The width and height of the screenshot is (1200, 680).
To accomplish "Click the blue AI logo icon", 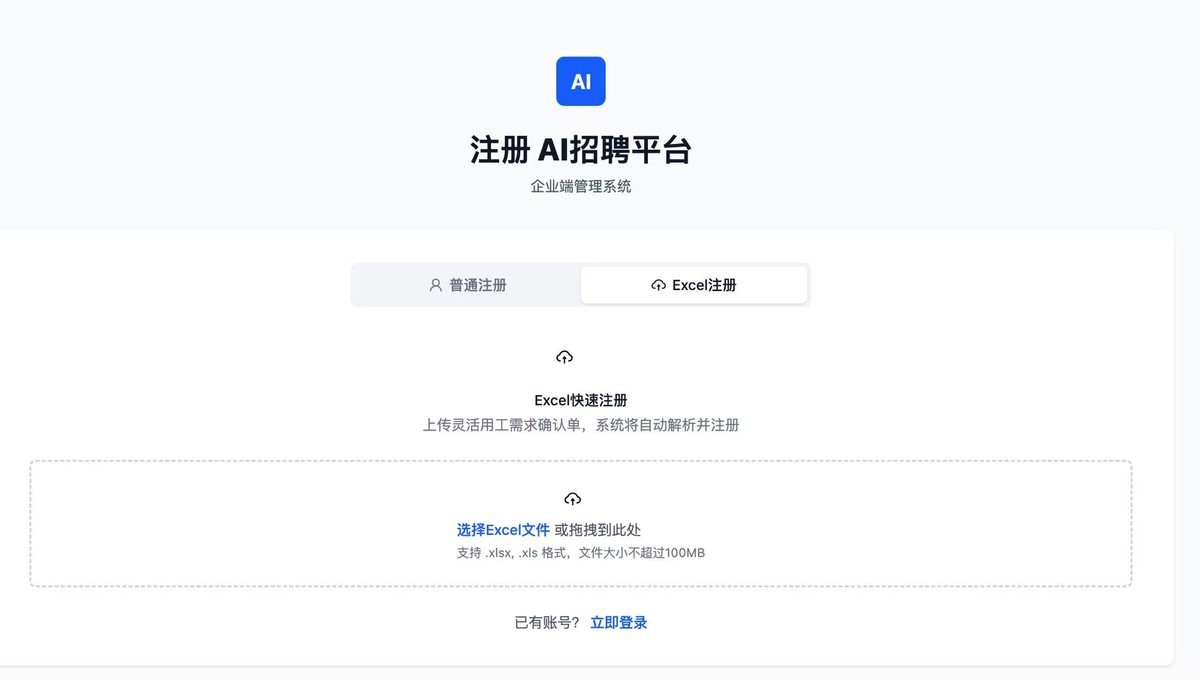I will coord(581,81).
